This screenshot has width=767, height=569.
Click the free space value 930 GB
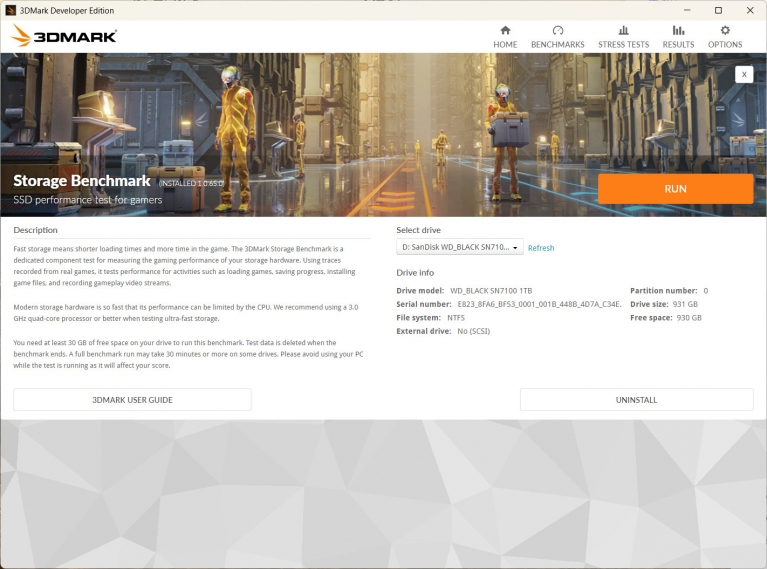(x=689, y=318)
